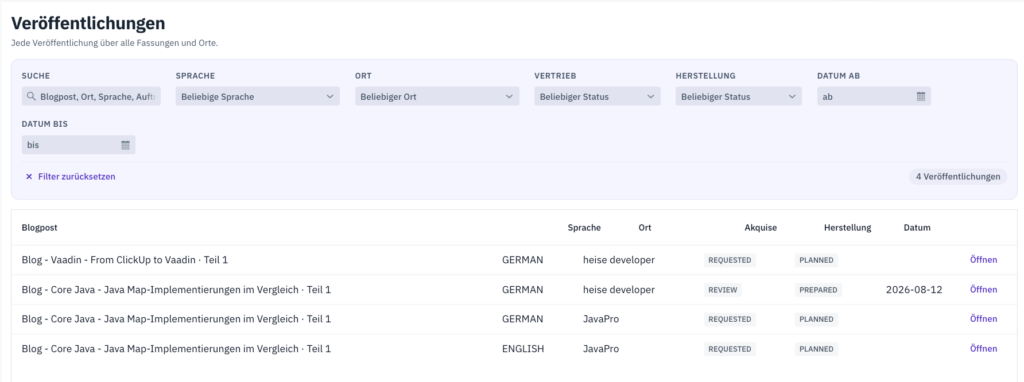
Task: Click the Ort column header
Action: [645, 228]
